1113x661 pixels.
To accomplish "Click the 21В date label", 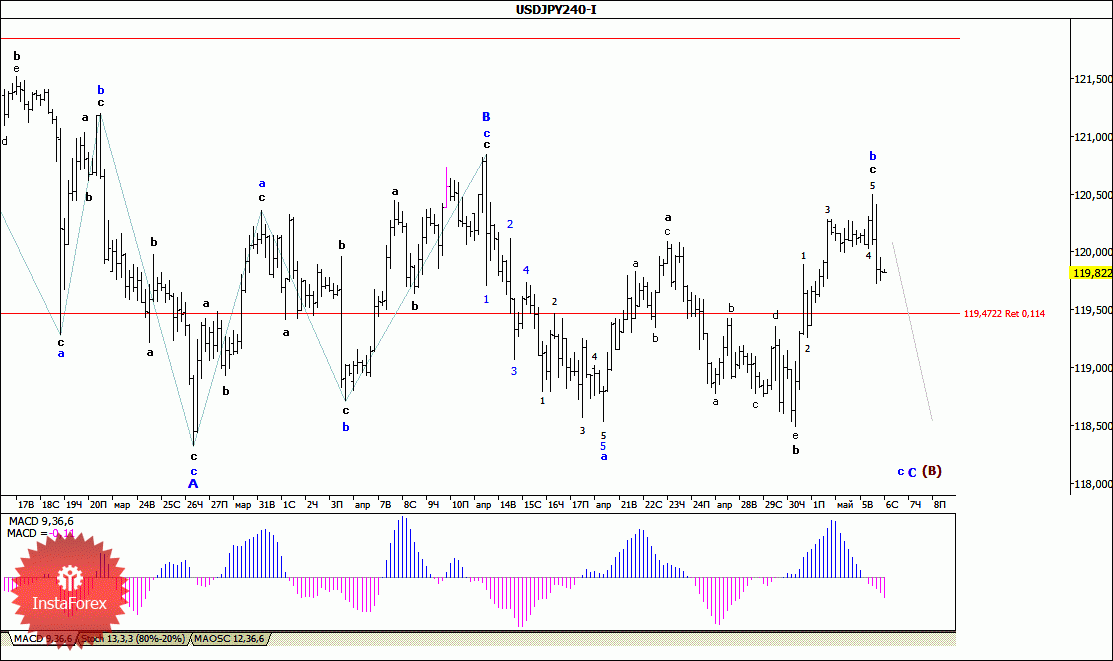I will [x=629, y=505].
